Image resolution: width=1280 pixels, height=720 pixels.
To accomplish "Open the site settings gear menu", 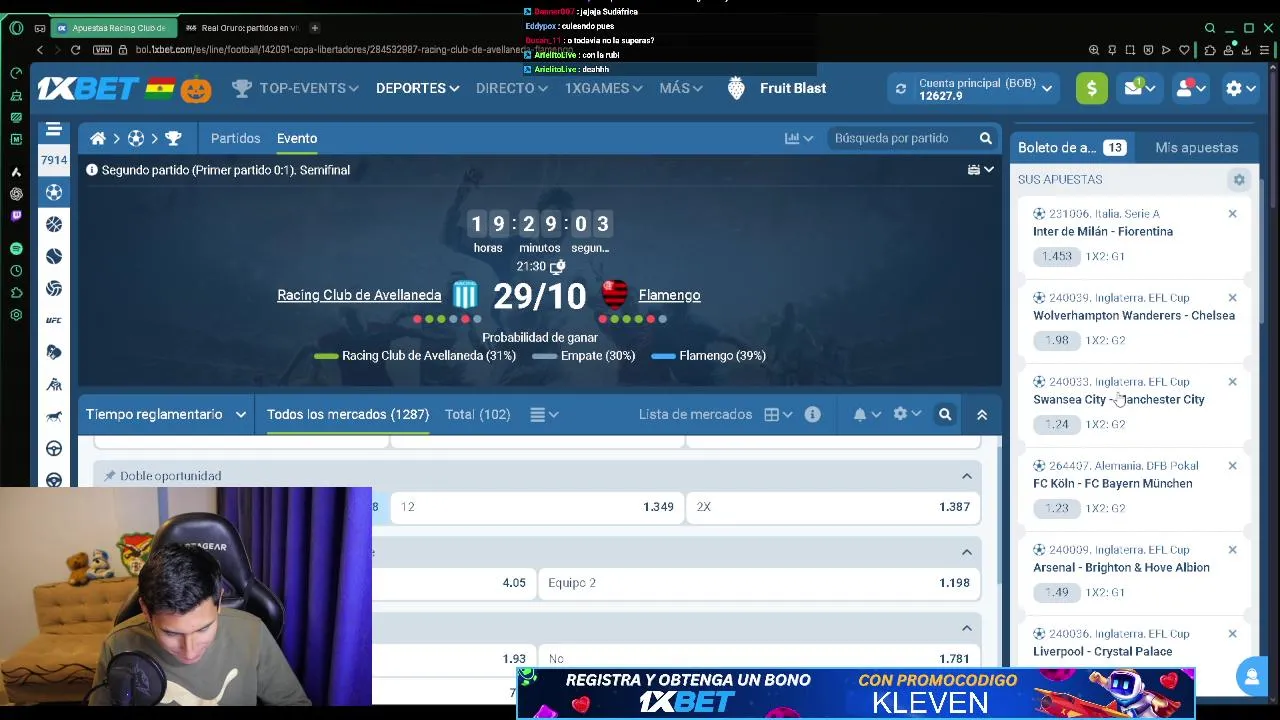I will click(x=1241, y=88).
